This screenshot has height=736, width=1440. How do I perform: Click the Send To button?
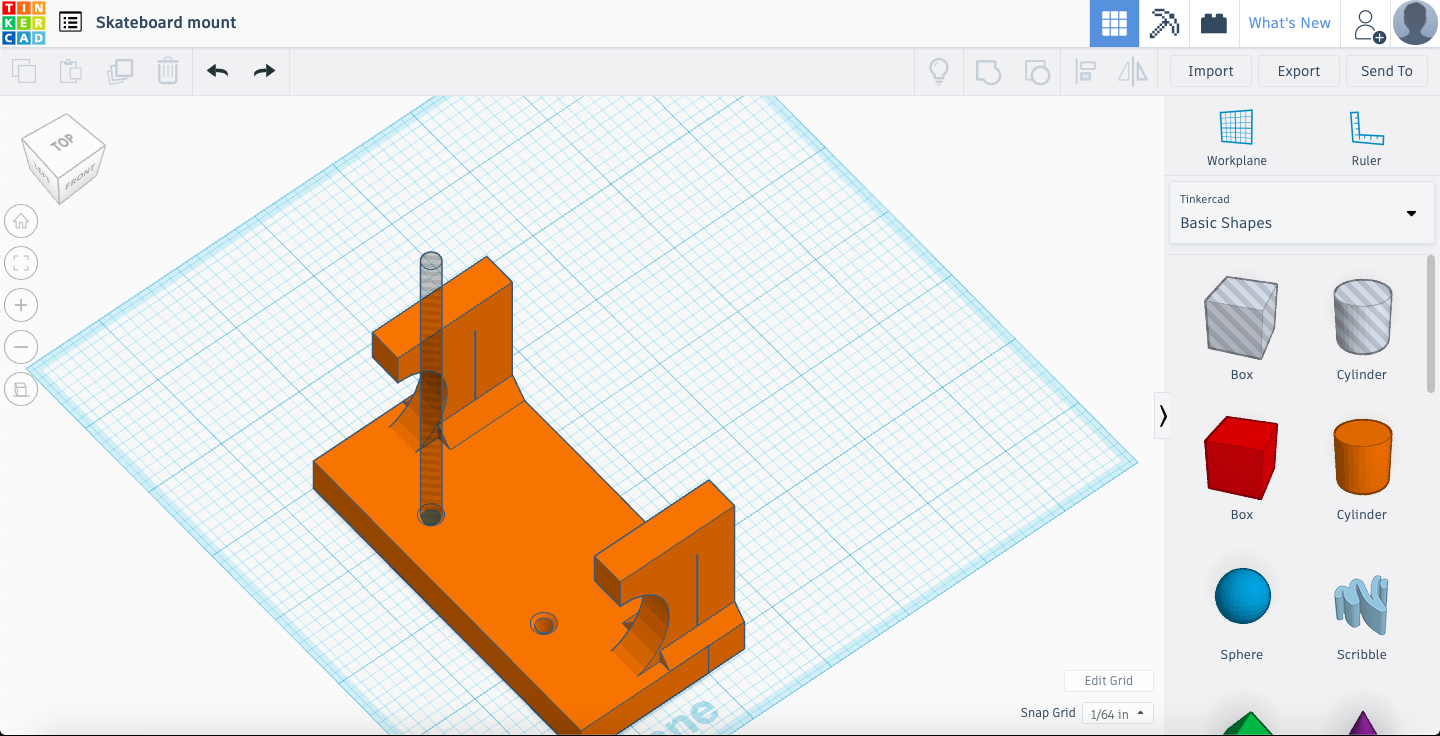pyautogui.click(x=1387, y=71)
